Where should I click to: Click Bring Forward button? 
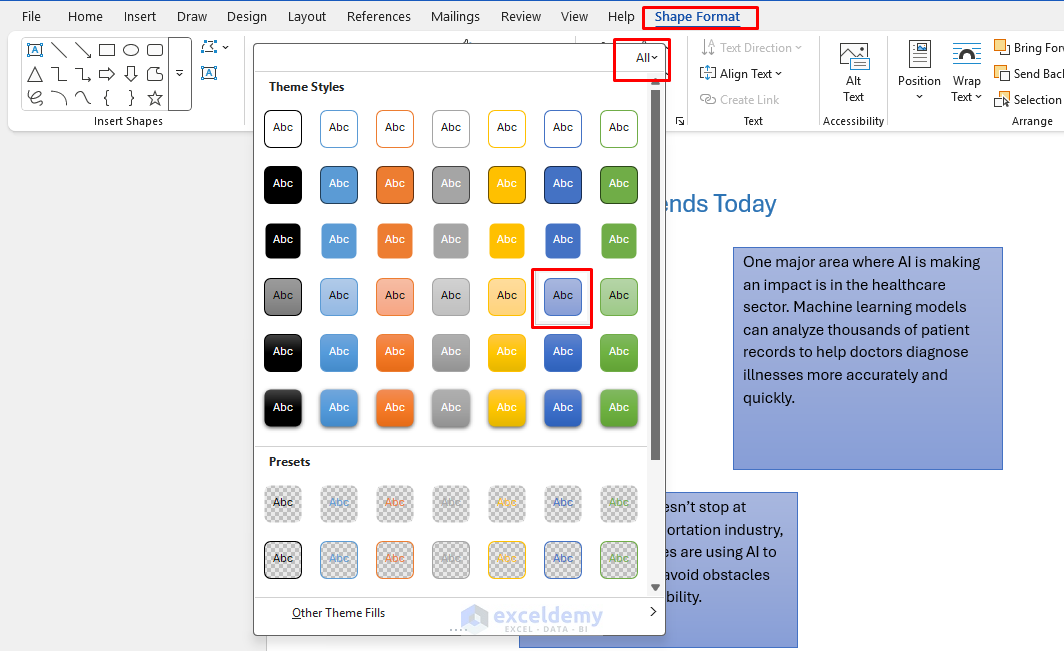point(1028,48)
